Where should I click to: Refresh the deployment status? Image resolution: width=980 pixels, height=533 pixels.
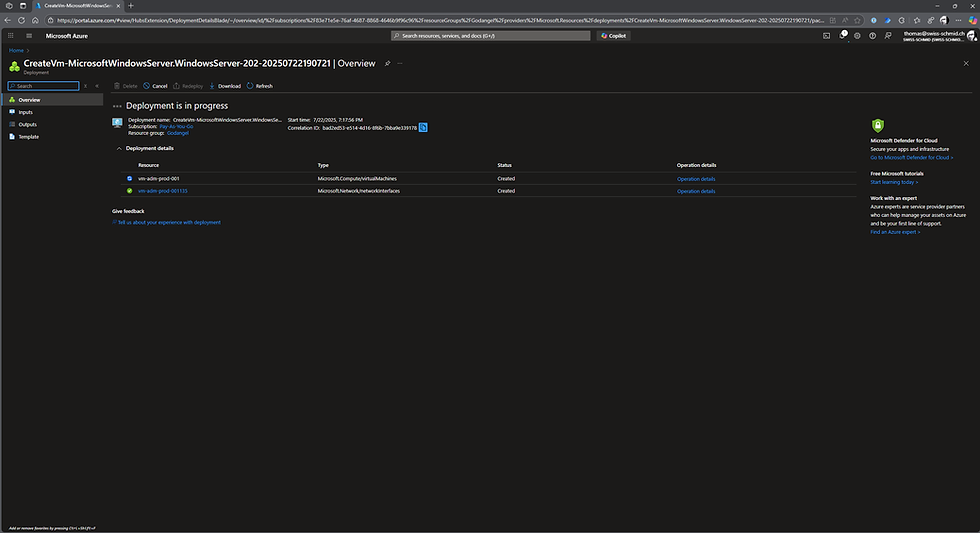(260, 86)
